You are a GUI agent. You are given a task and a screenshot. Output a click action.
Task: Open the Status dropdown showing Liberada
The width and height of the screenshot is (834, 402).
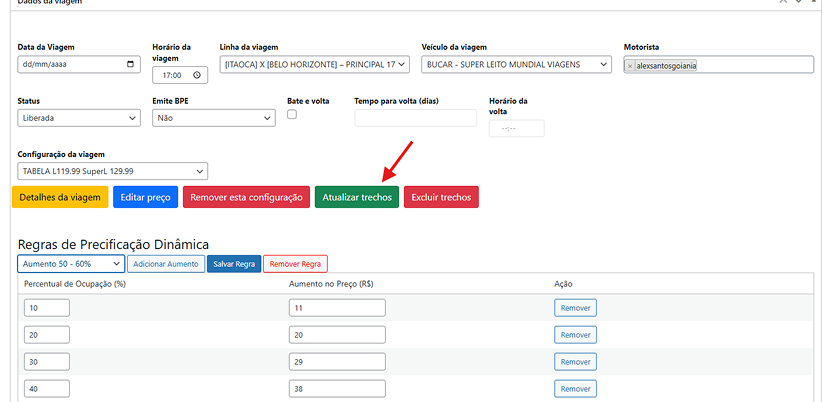(x=79, y=118)
